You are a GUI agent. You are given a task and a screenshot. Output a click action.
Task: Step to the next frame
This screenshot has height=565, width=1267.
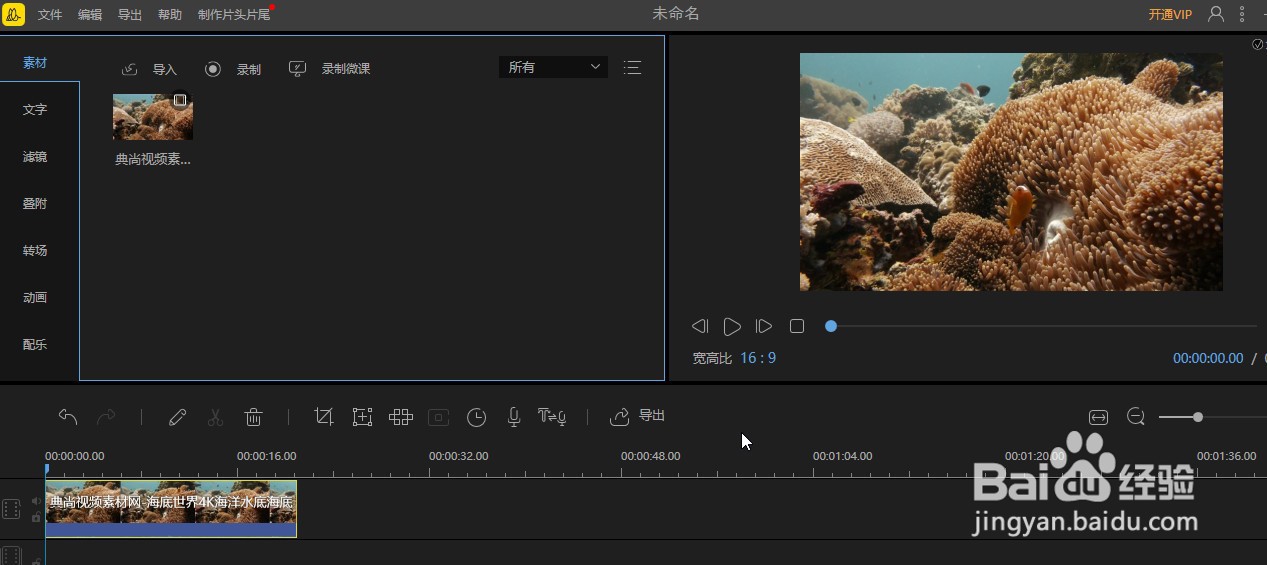(764, 326)
